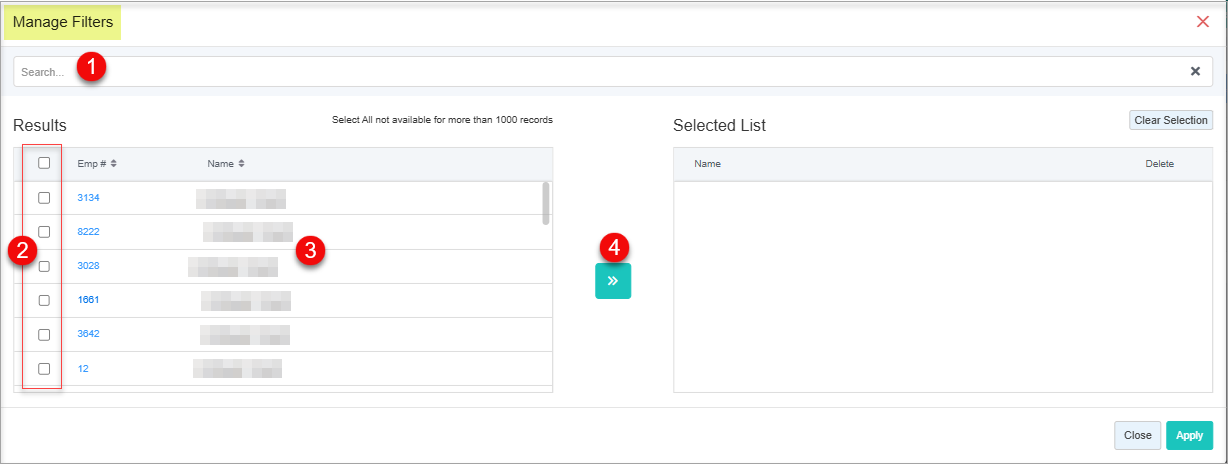Click the double-arrow move to selected button

click(x=612, y=282)
